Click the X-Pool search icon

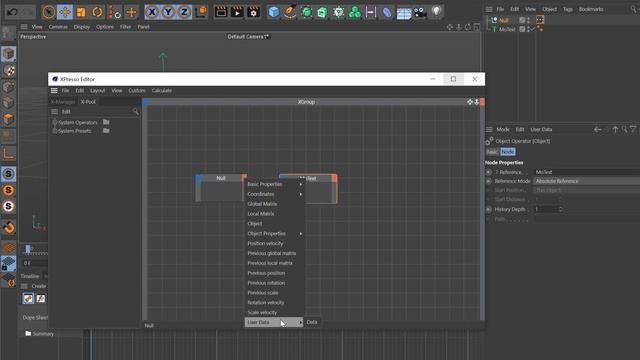135,111
